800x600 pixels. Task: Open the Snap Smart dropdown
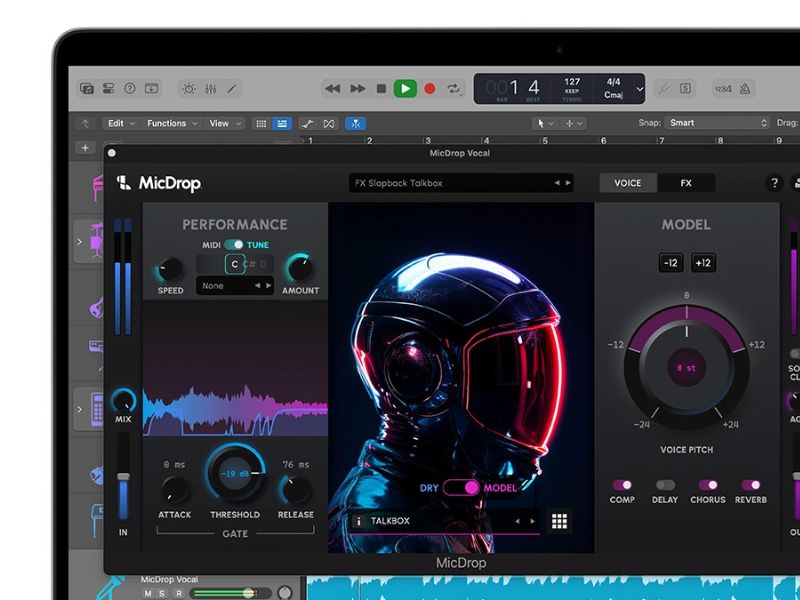(x=715, y=122)
